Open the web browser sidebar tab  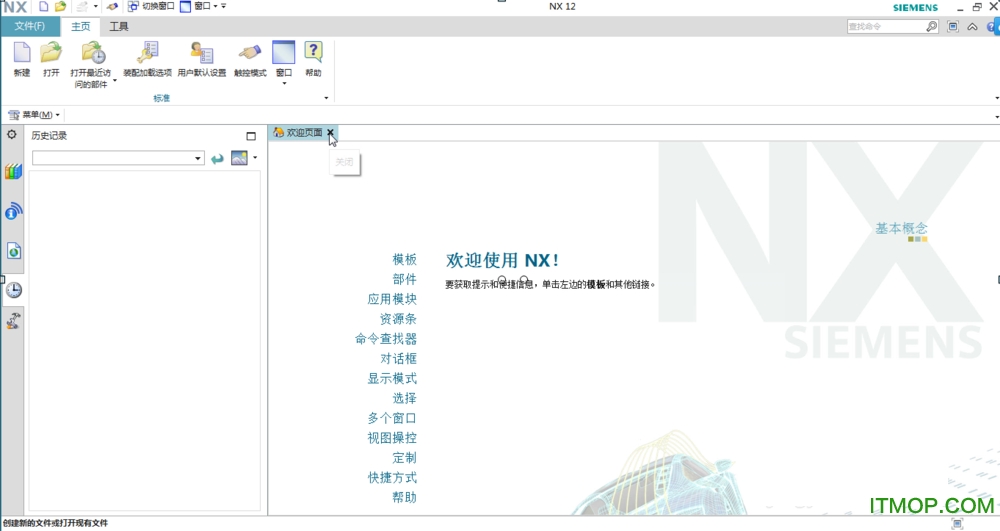coord(13,251)
